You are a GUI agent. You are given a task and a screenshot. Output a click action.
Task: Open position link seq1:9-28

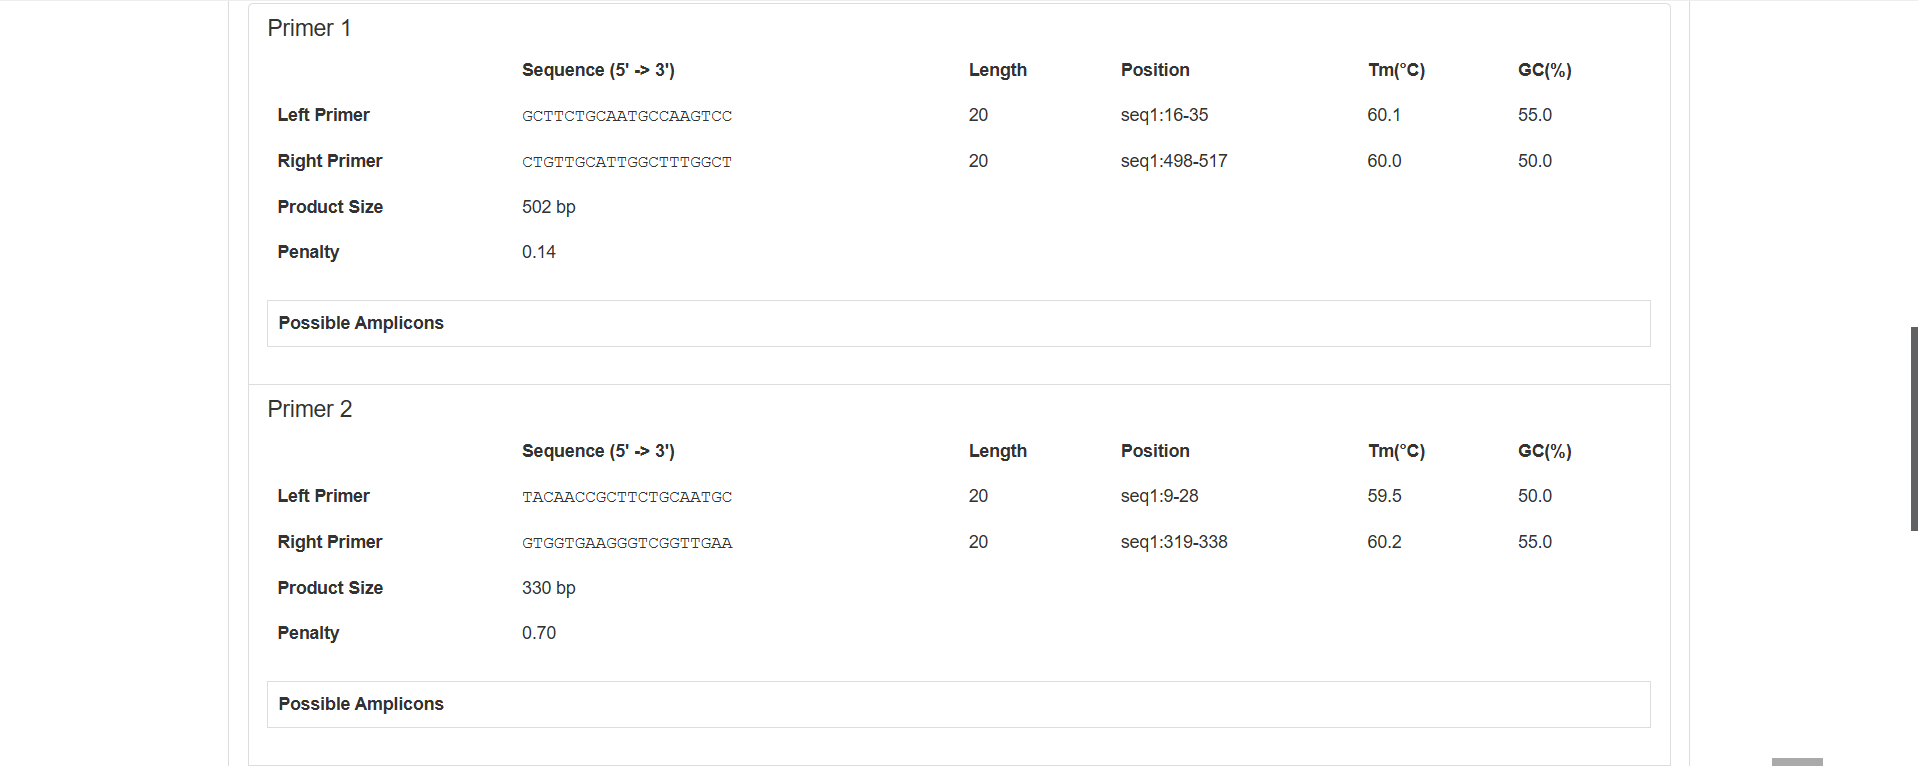(x=1159, y=496)
